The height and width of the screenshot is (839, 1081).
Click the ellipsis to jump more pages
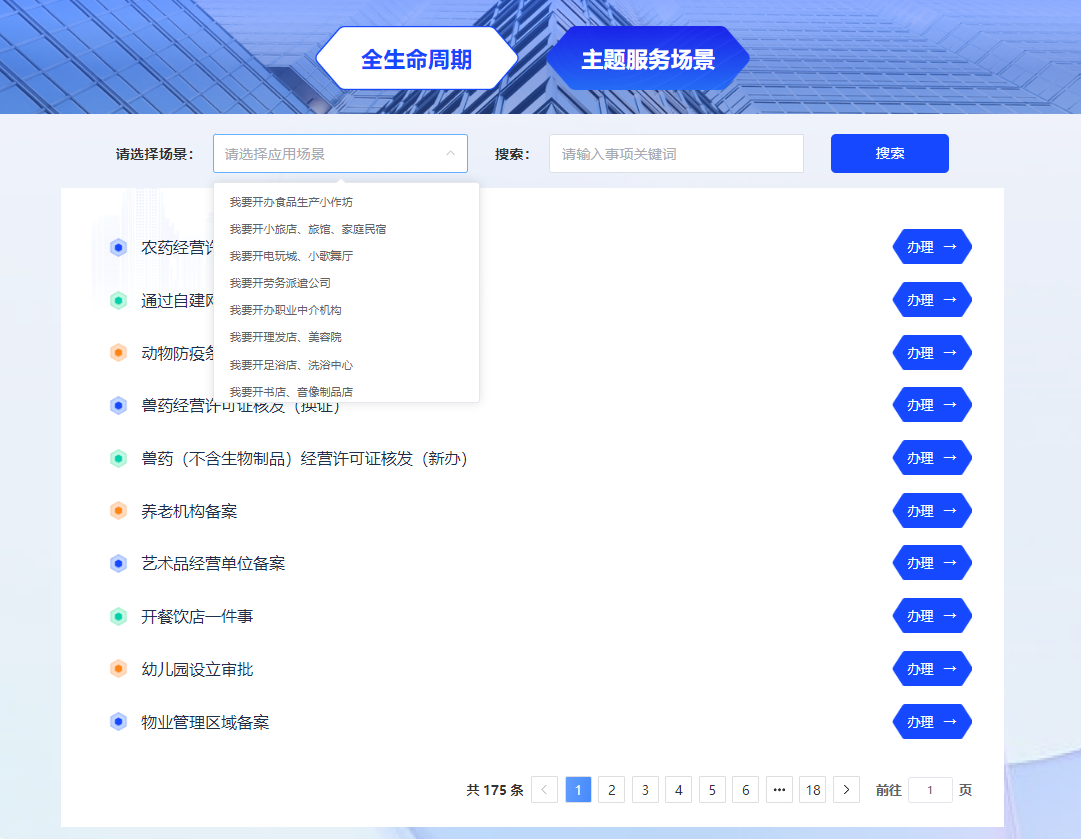point(779,790)
